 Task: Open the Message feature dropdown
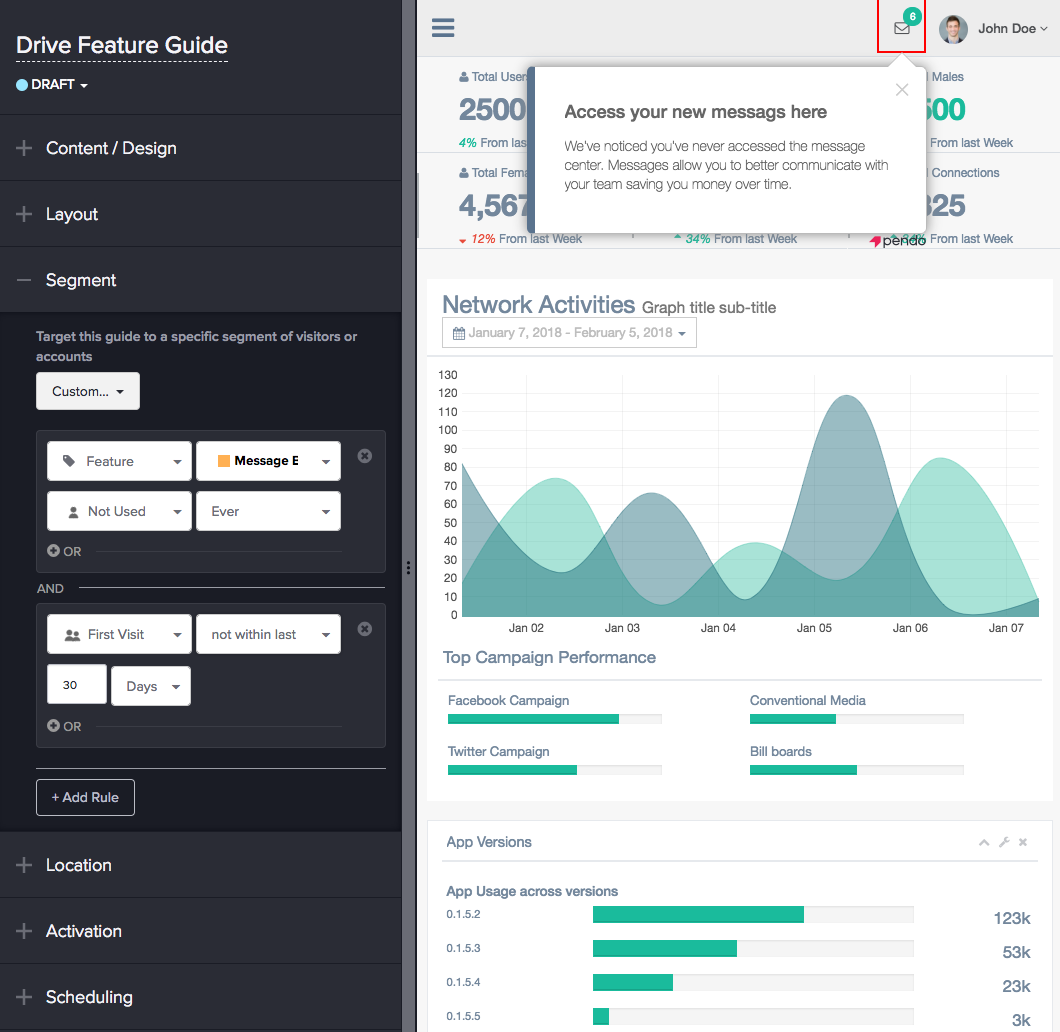tap(268, 461)
